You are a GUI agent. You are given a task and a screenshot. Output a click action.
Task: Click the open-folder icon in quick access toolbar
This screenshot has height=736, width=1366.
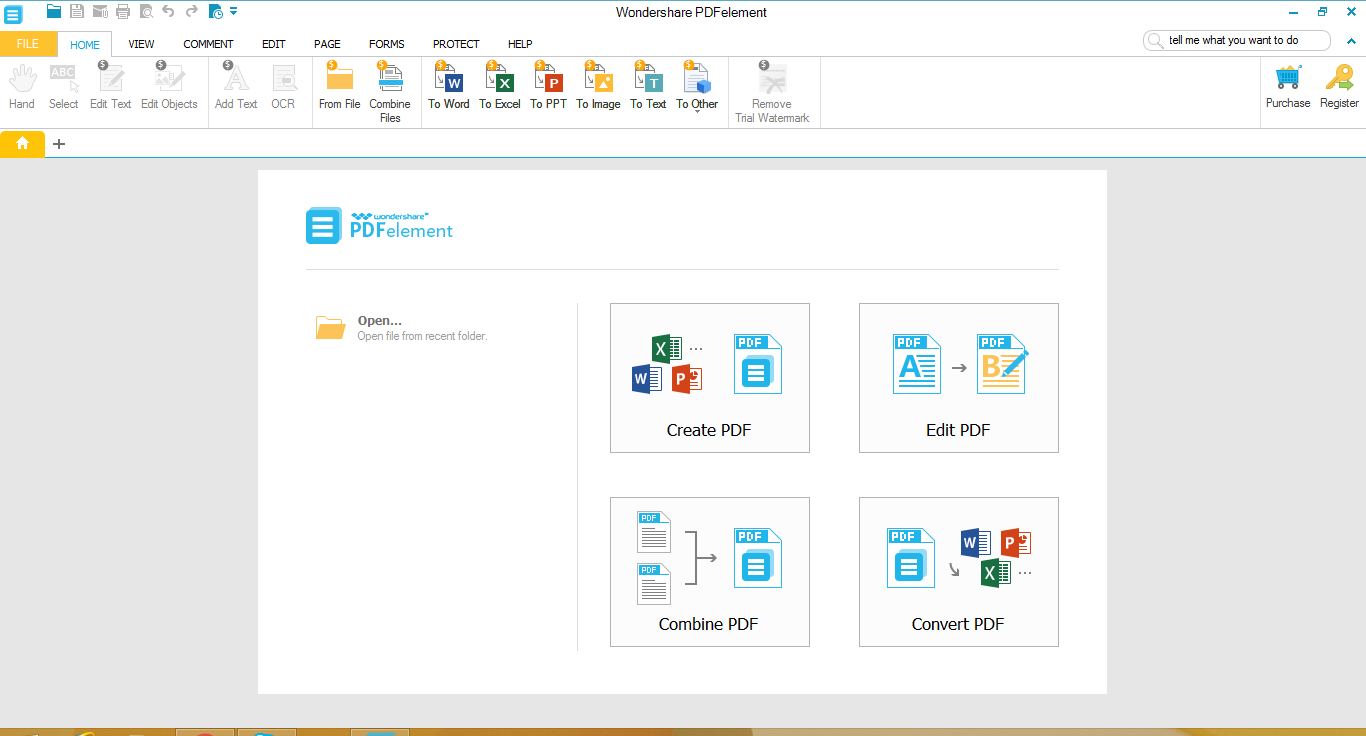tap(54, 12)
